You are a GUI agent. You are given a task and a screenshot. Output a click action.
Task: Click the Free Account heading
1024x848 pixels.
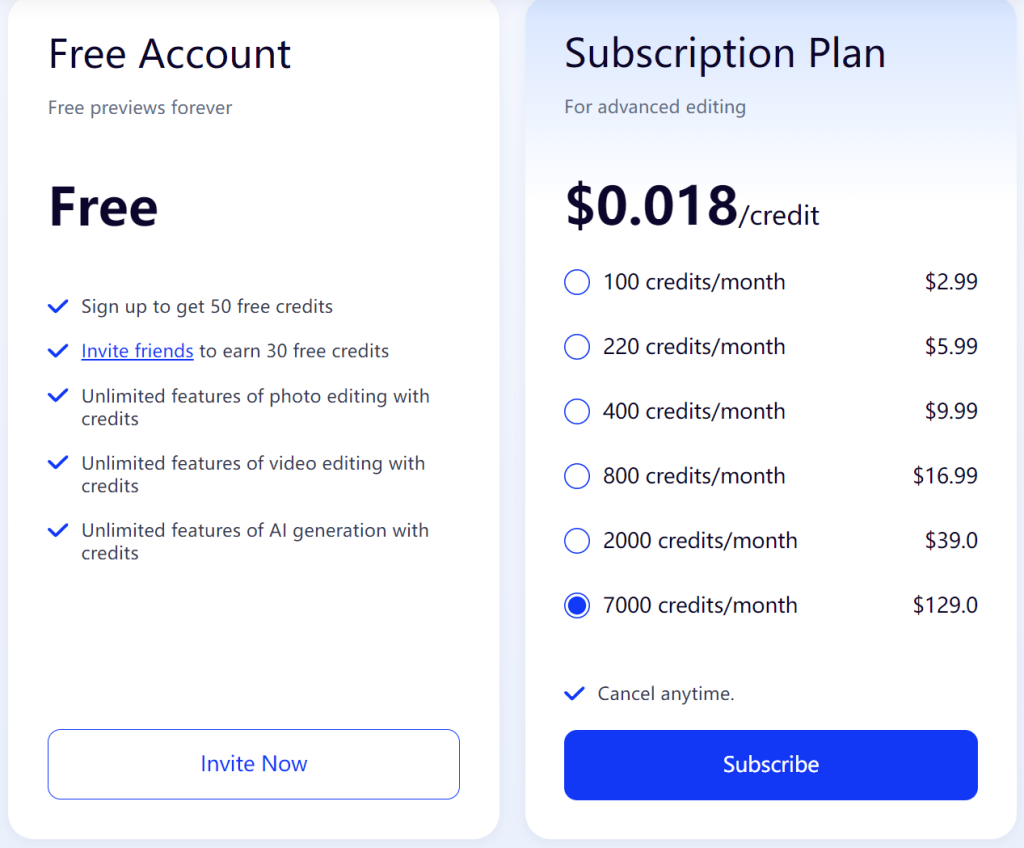[x=168, y=55]
